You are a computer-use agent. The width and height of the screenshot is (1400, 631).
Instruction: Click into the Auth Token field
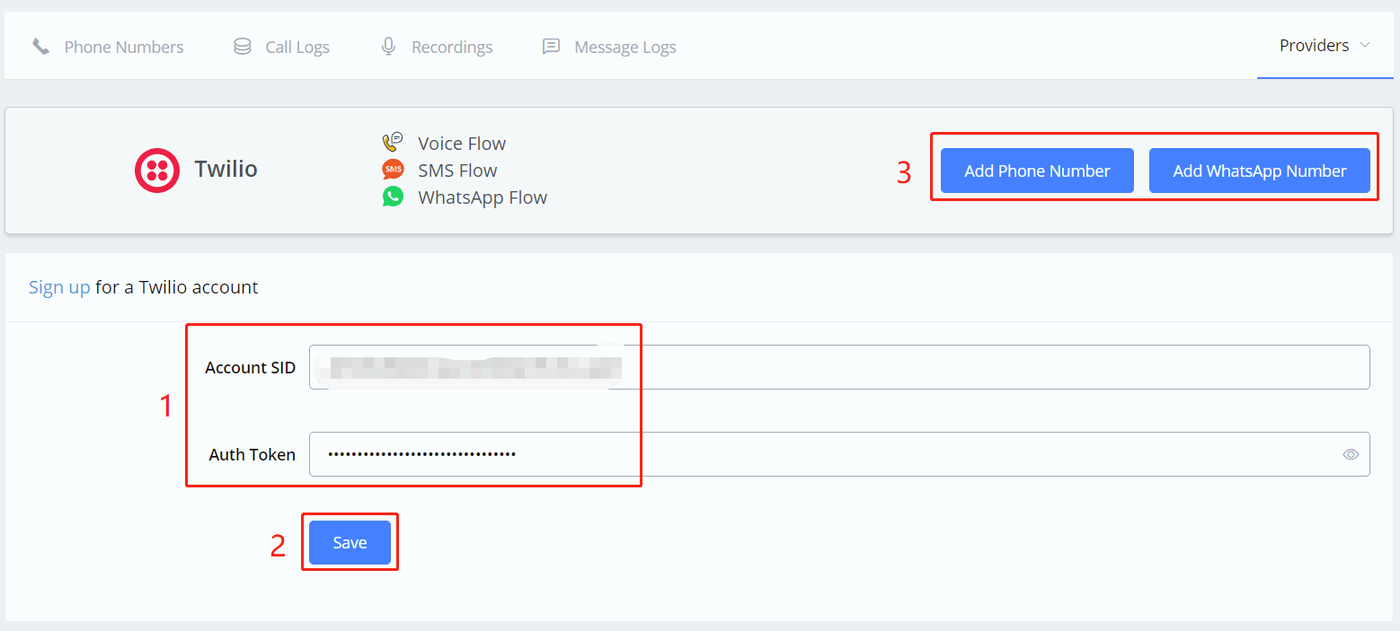pyautogui.click(x=820, y=455)
